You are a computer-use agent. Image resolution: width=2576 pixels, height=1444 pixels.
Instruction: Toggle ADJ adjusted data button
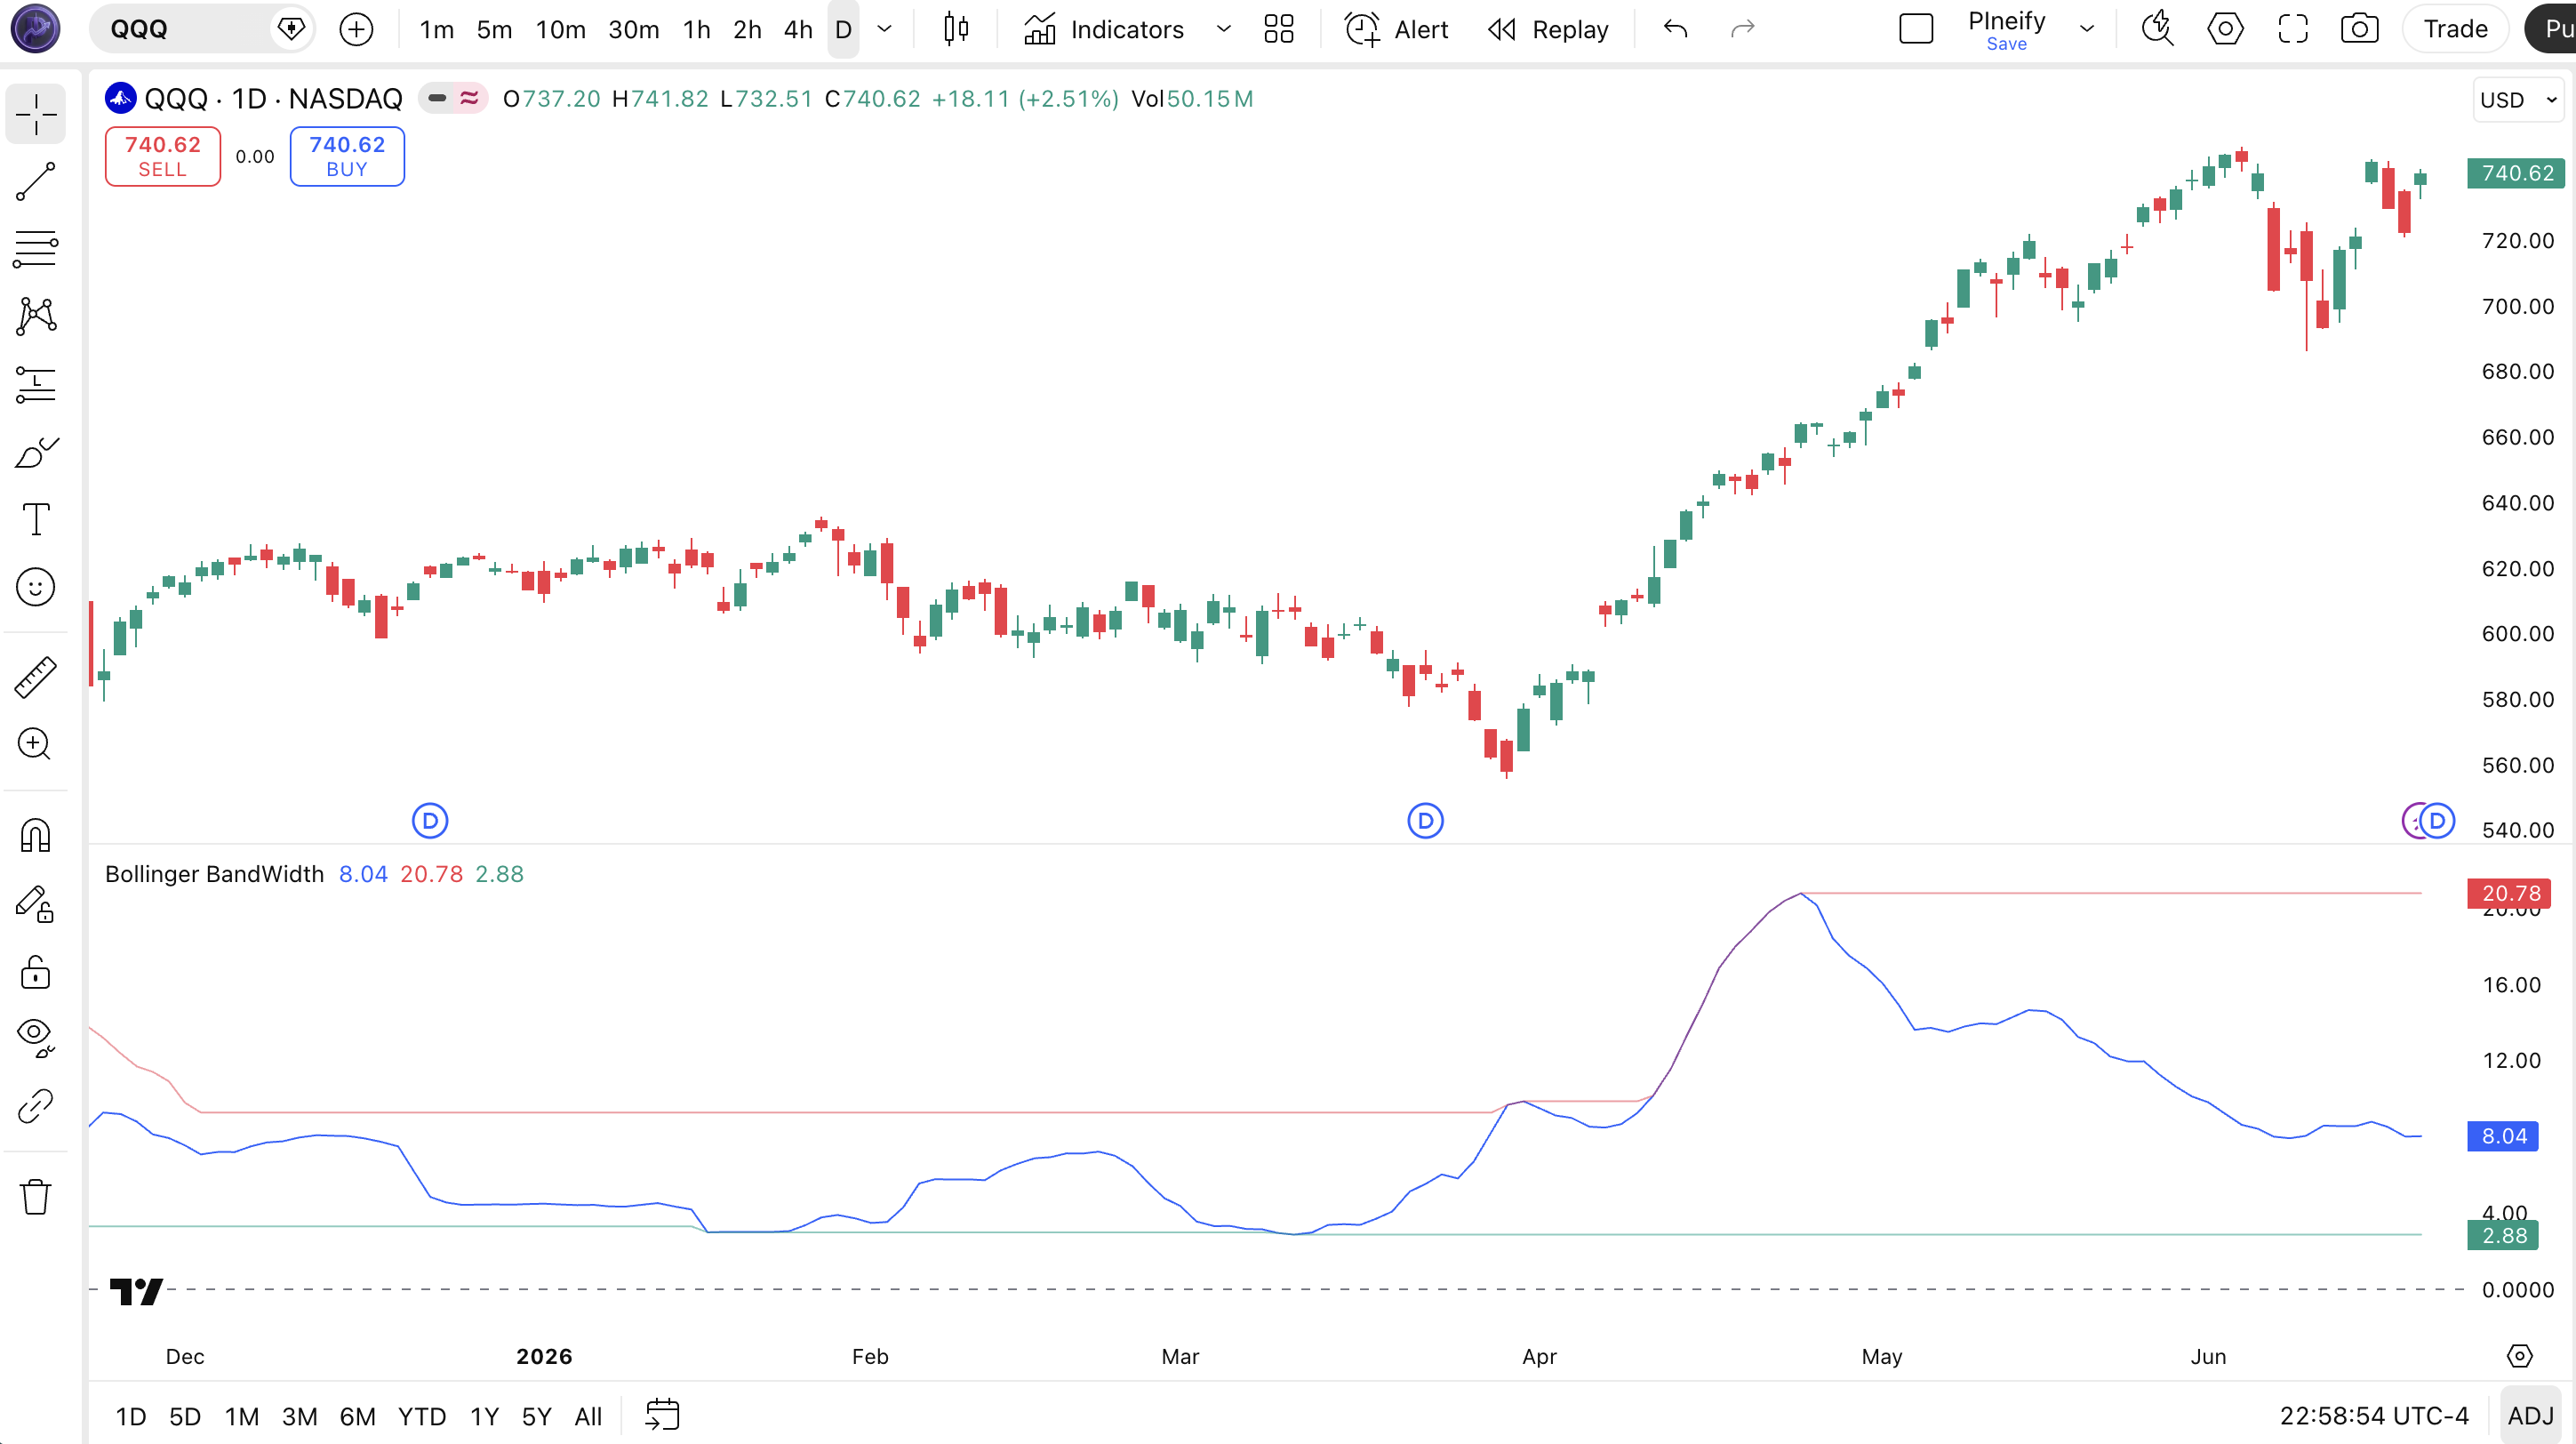(x=2530, y=1415)
